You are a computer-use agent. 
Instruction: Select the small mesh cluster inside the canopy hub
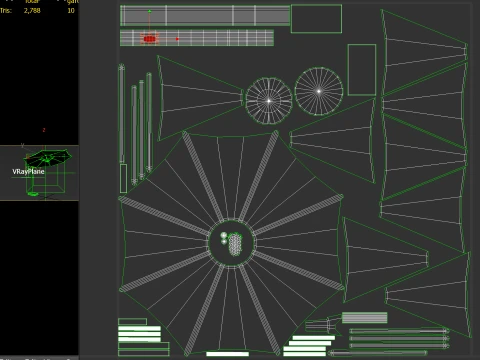235,244
